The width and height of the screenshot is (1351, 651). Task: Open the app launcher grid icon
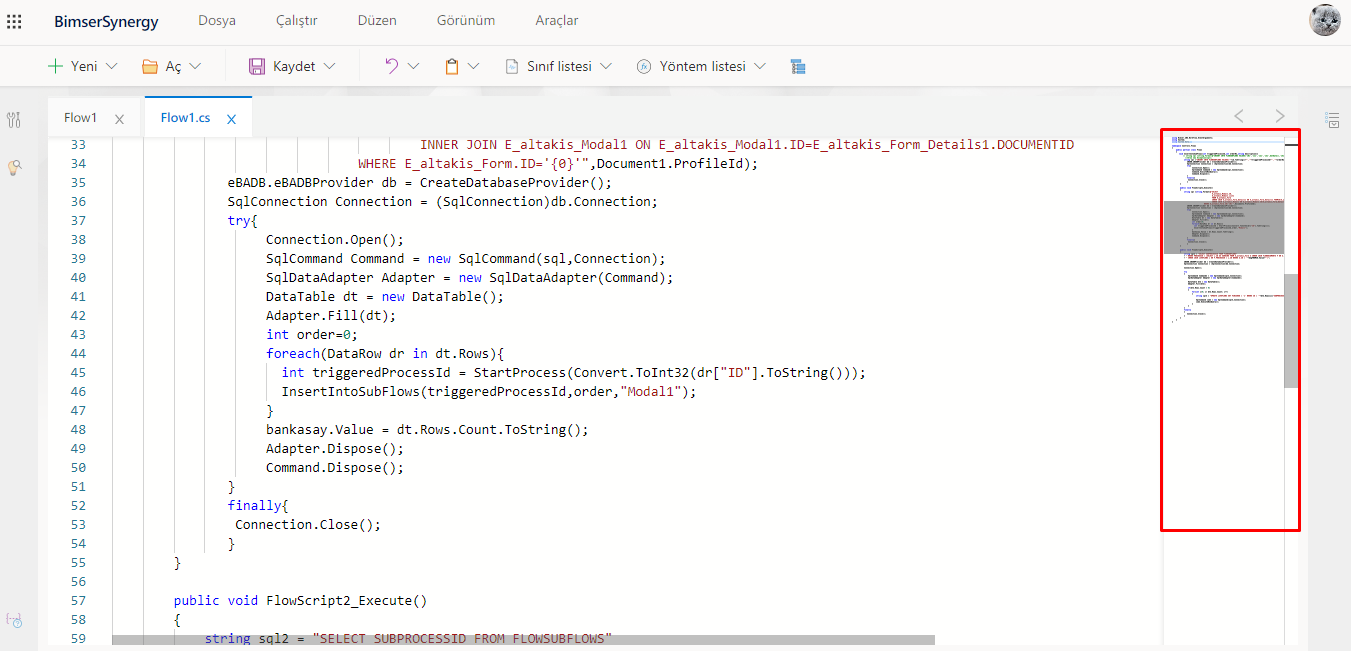click(x=14, y=21)
